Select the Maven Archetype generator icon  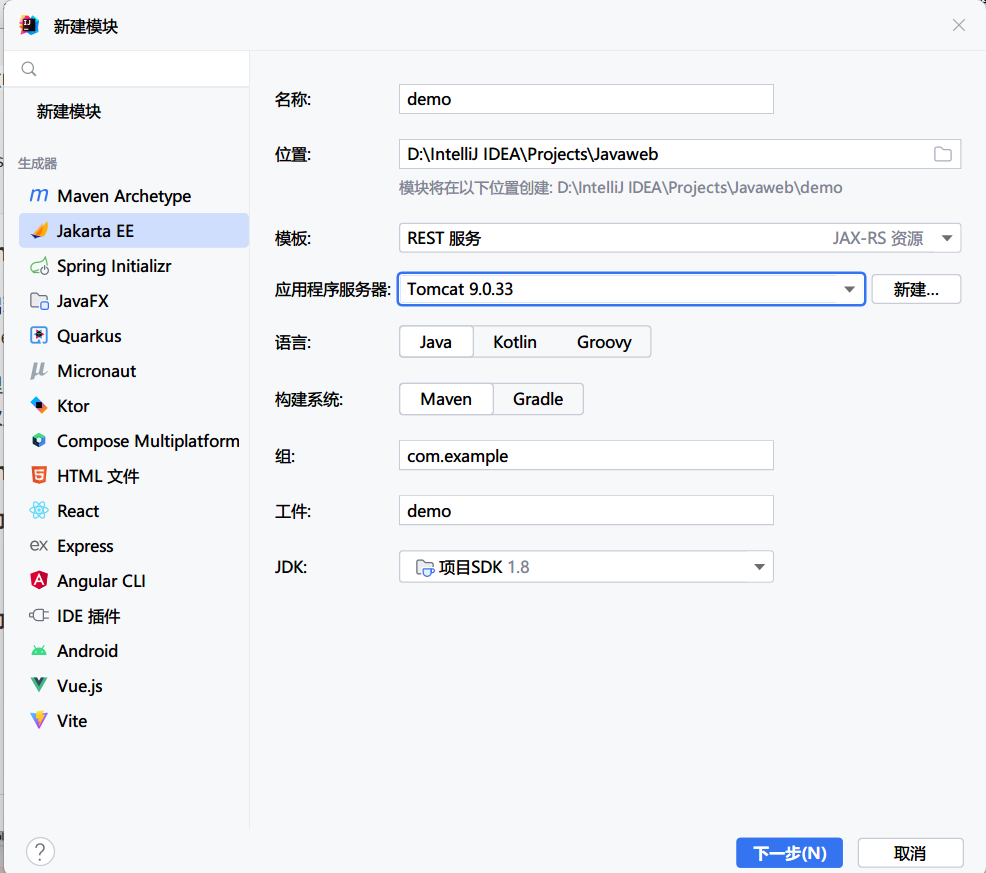click(x=39, y=196)
